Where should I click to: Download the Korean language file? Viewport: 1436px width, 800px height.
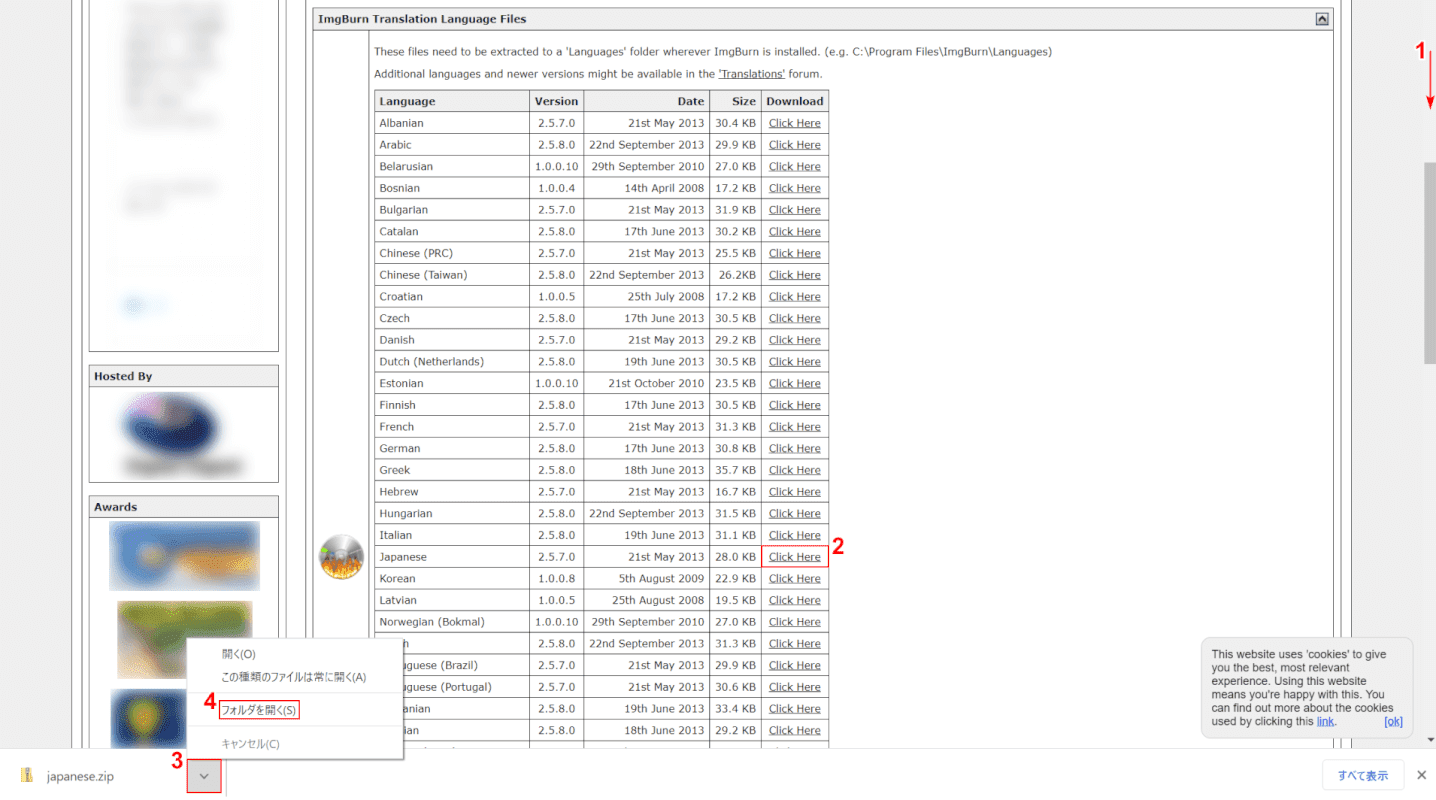(795, 579)
